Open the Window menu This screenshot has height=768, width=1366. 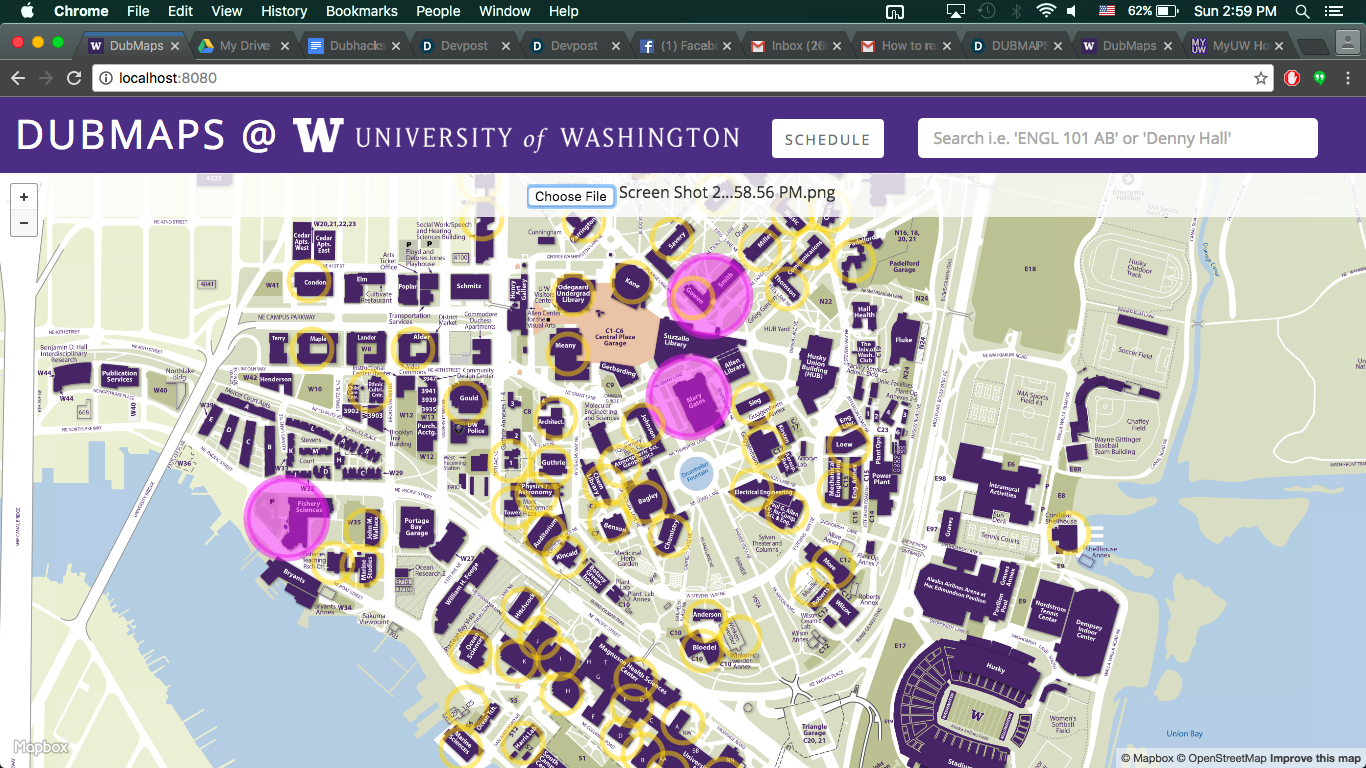pyautogui.click(x=505, y=11)
